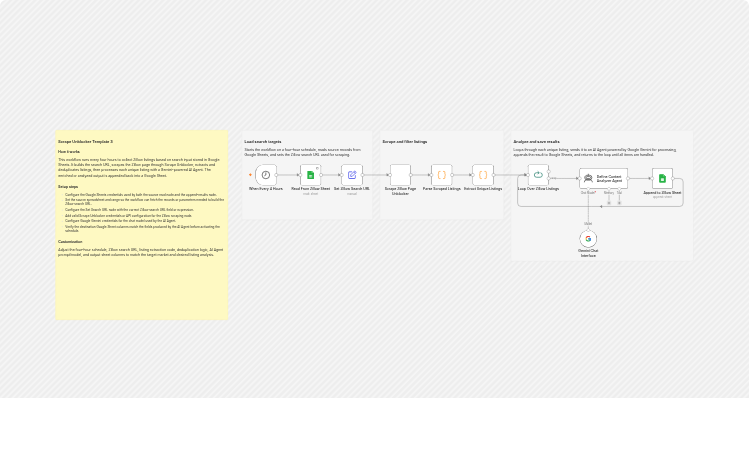Open the Read From Zillow Sheet node

[x=310, y=175]
